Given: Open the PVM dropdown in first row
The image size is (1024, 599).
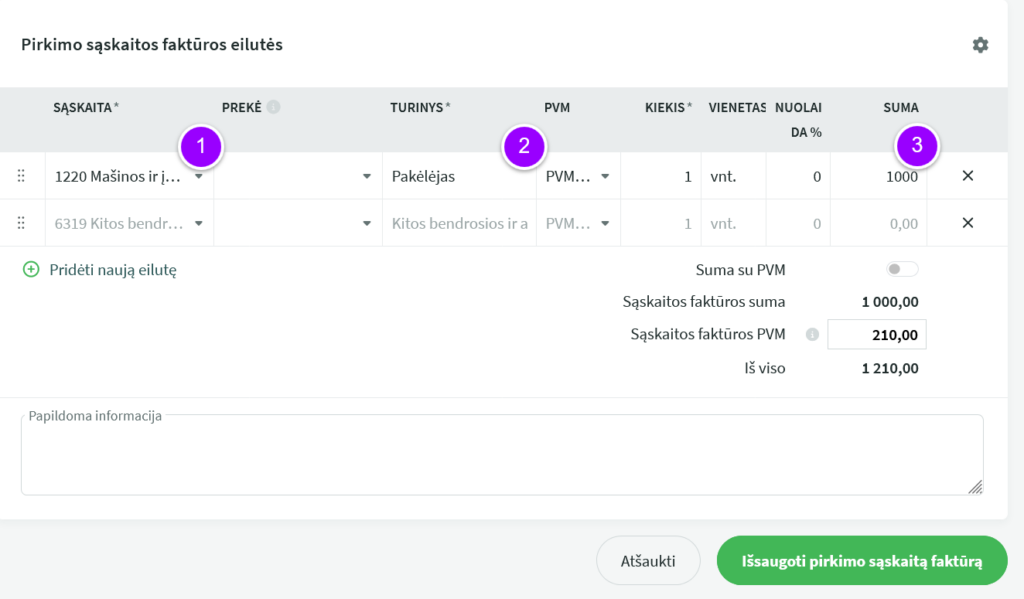Looking at the screenshot, I should (x=605, y=177).
